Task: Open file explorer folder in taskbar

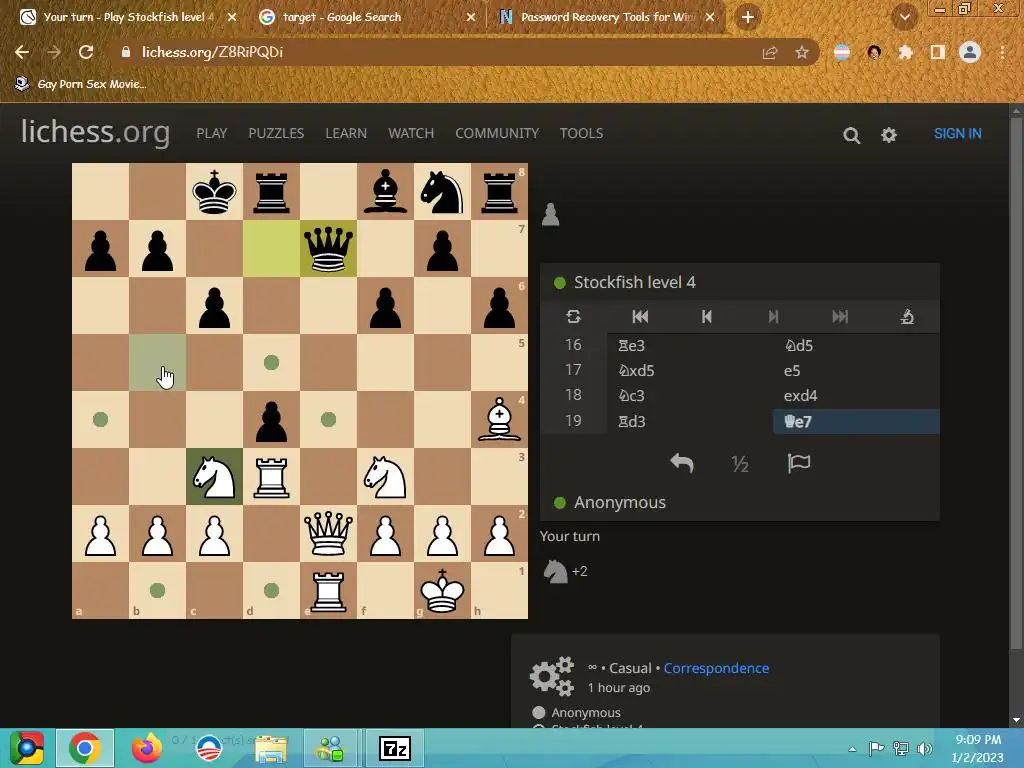Action: click(271, 748)
